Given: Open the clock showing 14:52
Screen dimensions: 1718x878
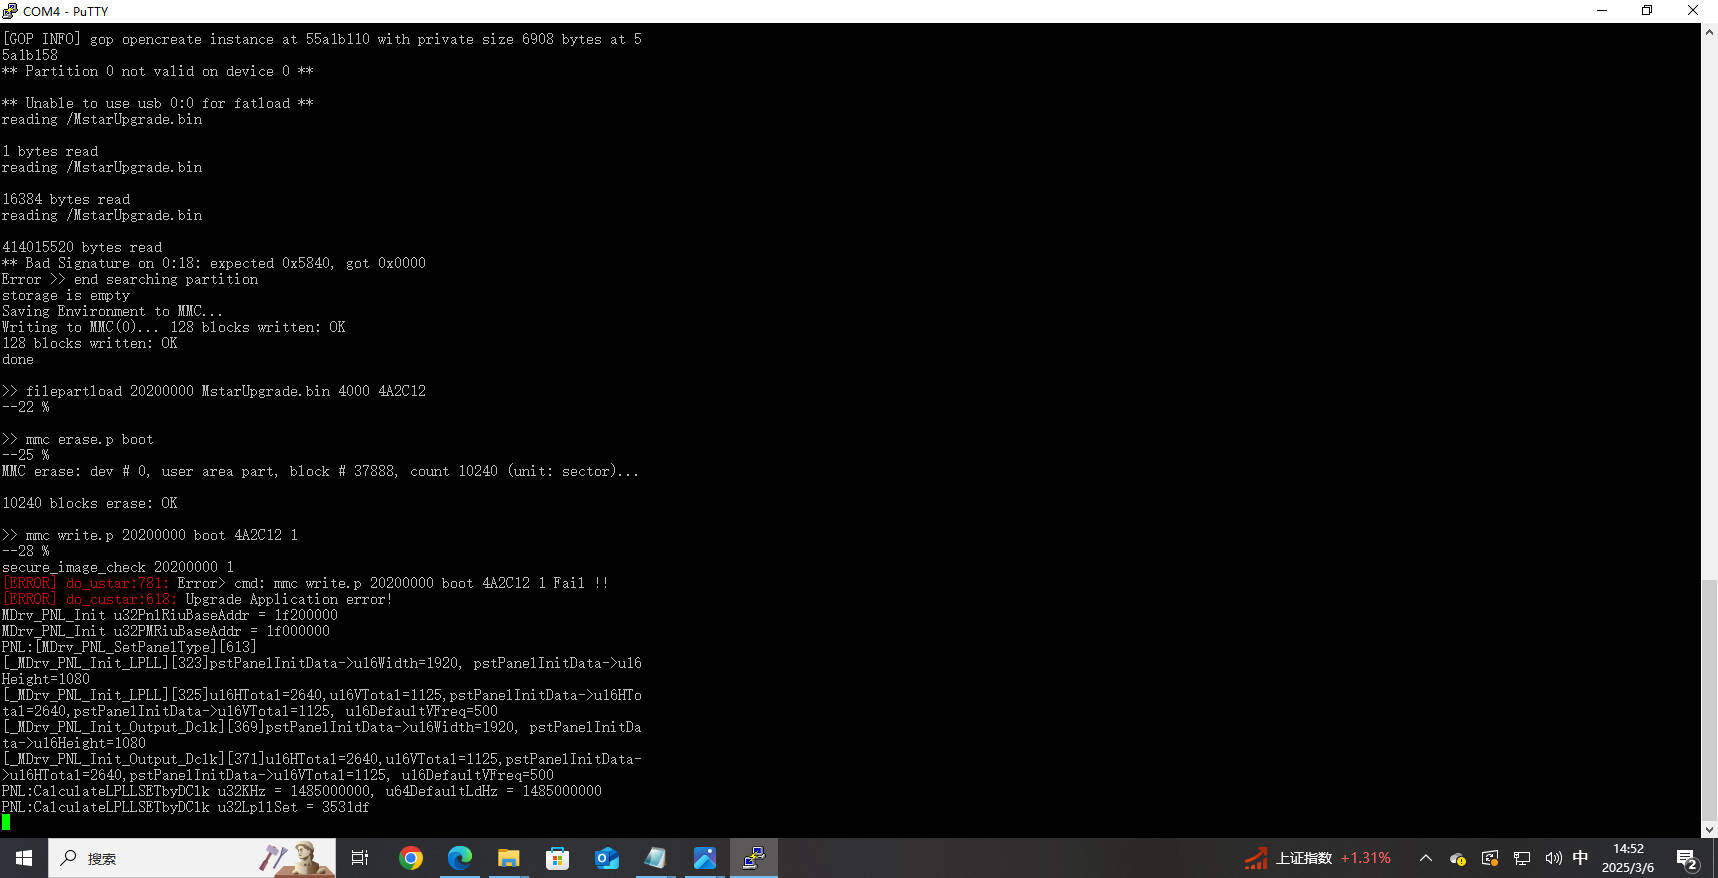Looking at the screenshot, I should 1627,858.
